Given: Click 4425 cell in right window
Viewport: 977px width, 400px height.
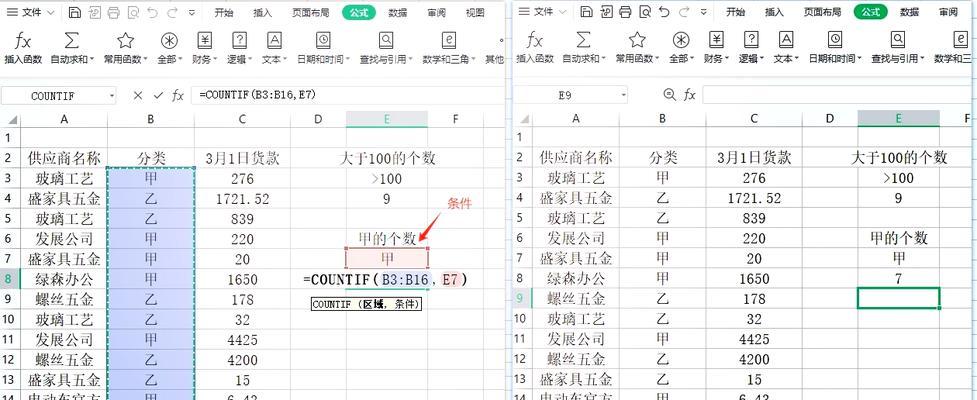Looking at the screenshot, I should pyautogui.click(x=754, y=340).
